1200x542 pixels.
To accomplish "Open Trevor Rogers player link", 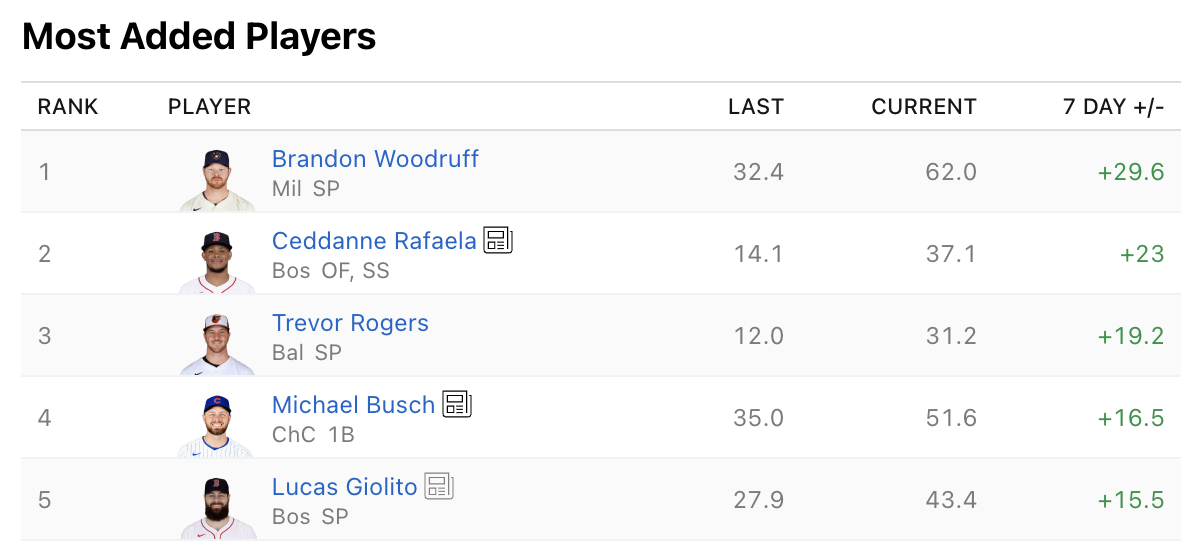I will coord(350,323).
